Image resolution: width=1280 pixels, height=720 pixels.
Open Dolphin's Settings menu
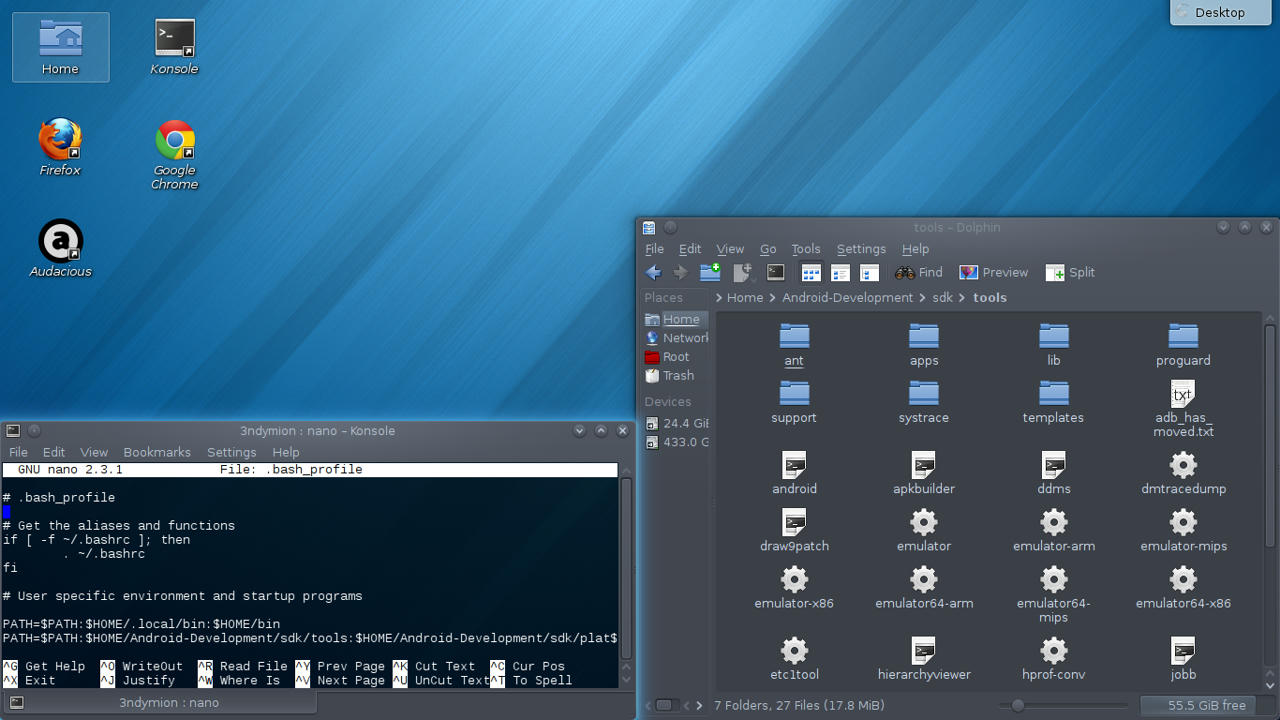(x=861, y=249)
